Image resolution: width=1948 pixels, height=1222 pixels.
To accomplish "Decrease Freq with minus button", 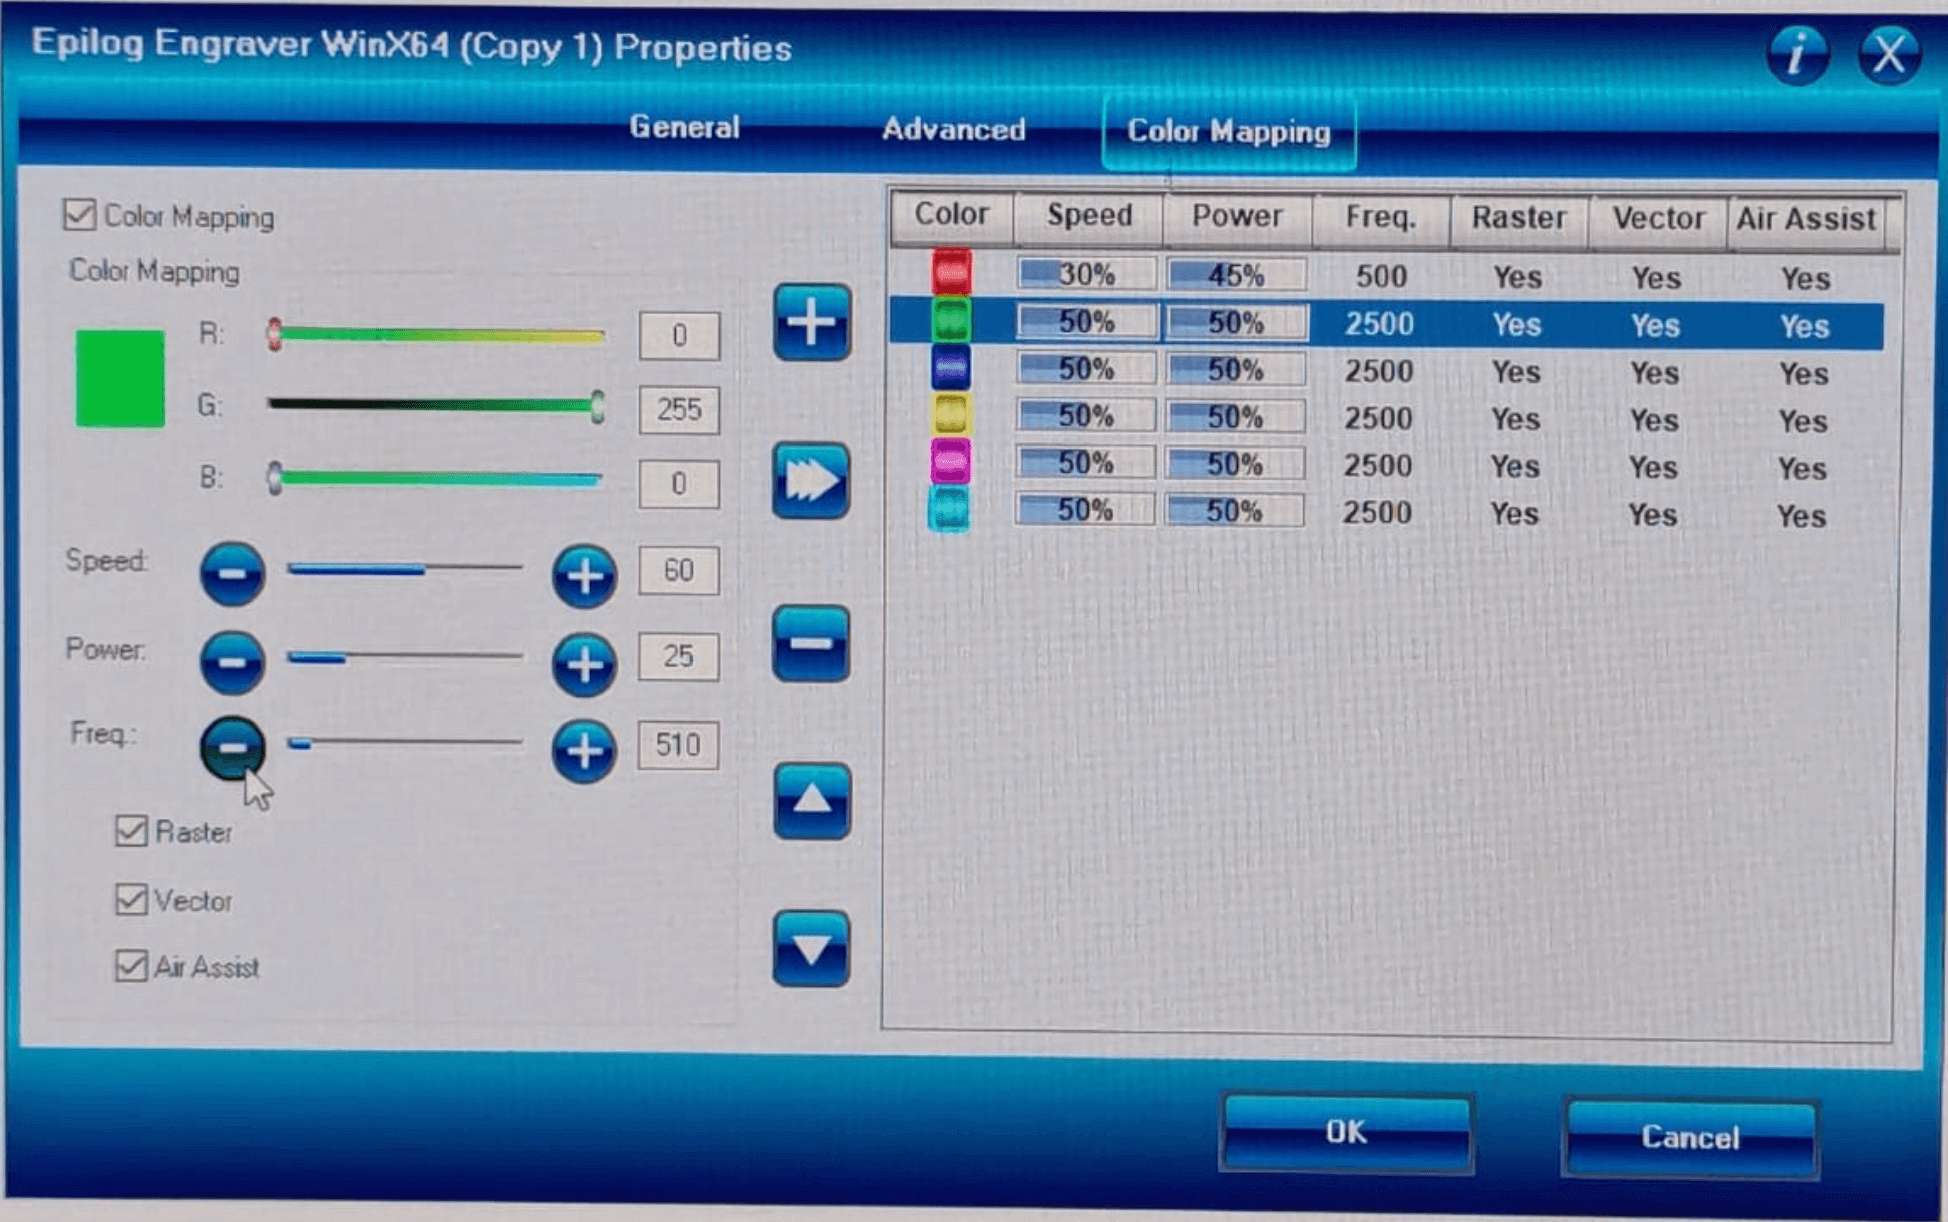I will 232,748.
